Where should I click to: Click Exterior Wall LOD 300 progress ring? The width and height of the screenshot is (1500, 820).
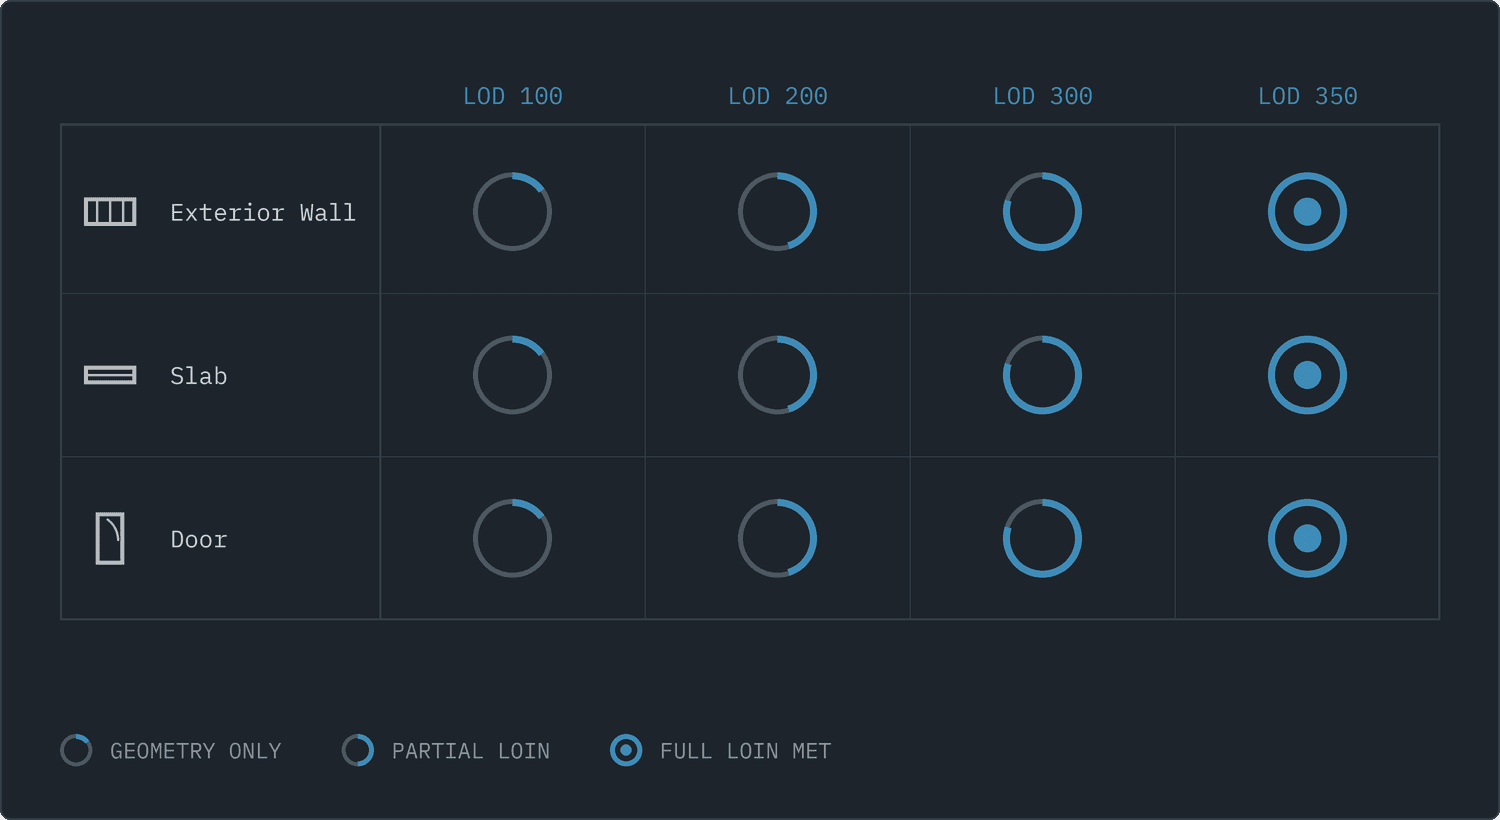(1042, 212)
